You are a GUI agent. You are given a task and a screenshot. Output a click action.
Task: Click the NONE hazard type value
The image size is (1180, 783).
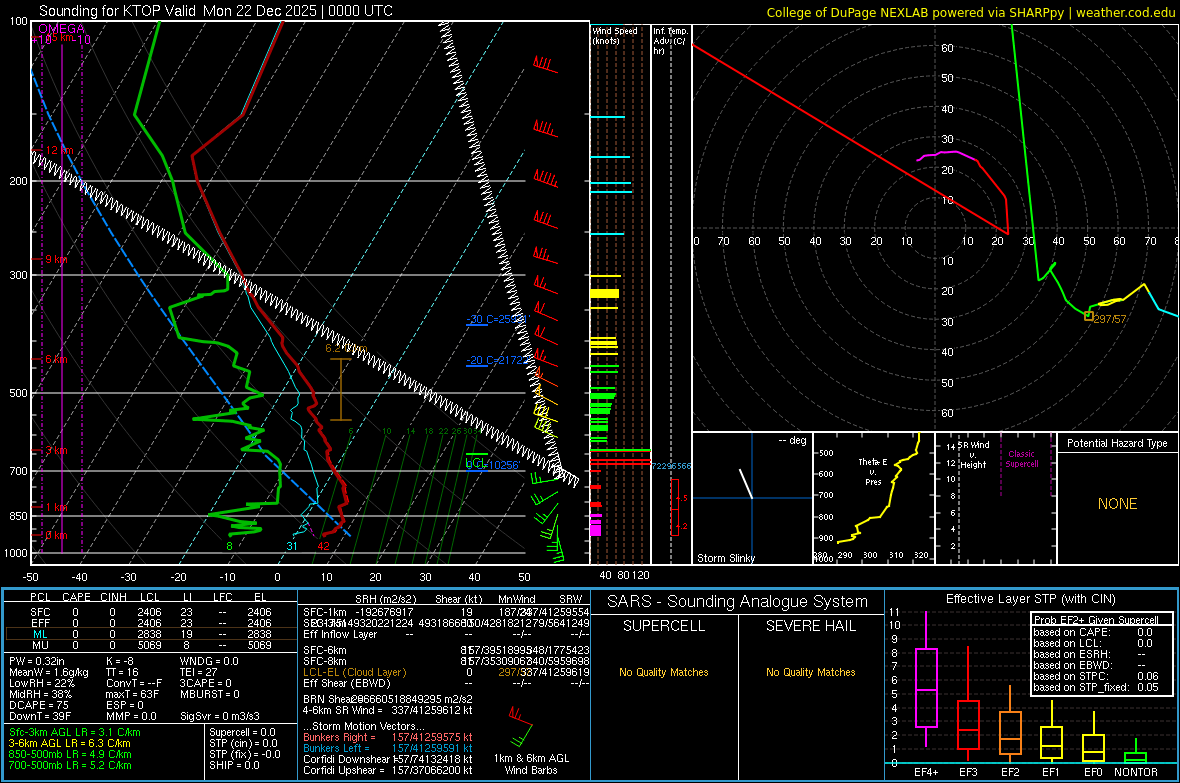(1117, 504)
